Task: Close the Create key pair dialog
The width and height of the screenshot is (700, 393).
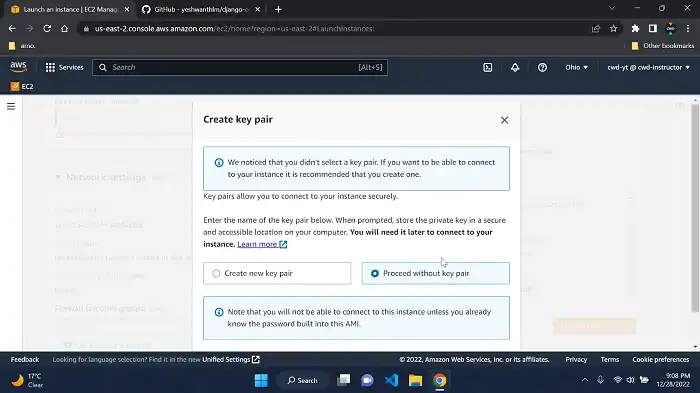Action: coord(504,120)
